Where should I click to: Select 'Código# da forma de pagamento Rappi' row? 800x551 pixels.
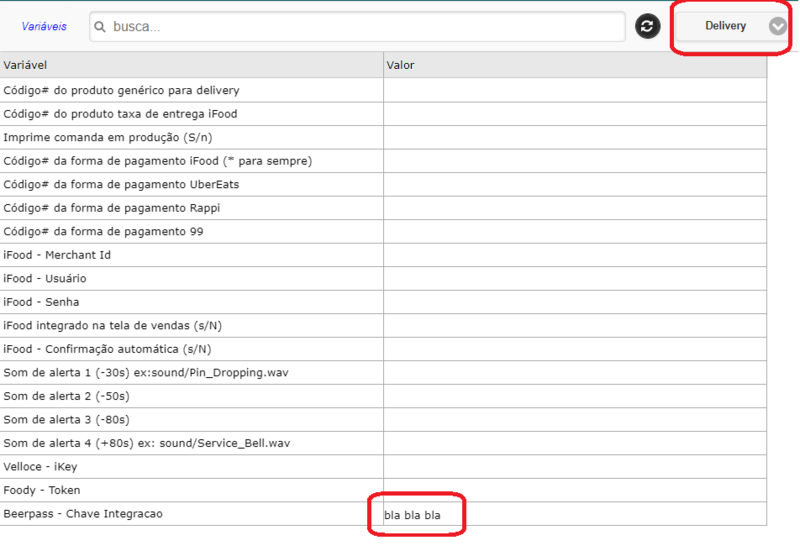click(x=383, y=208)
